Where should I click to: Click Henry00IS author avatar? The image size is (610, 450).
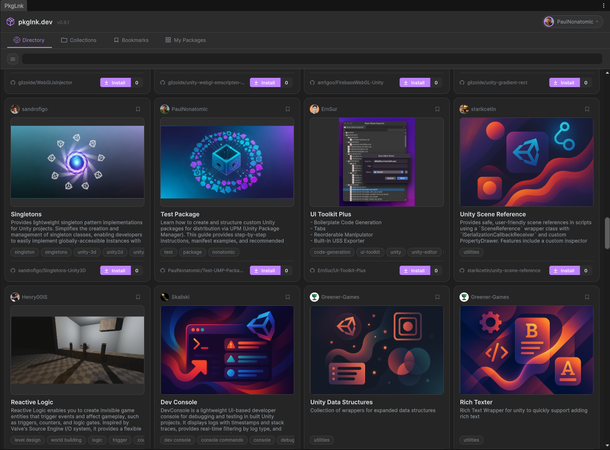15,297
